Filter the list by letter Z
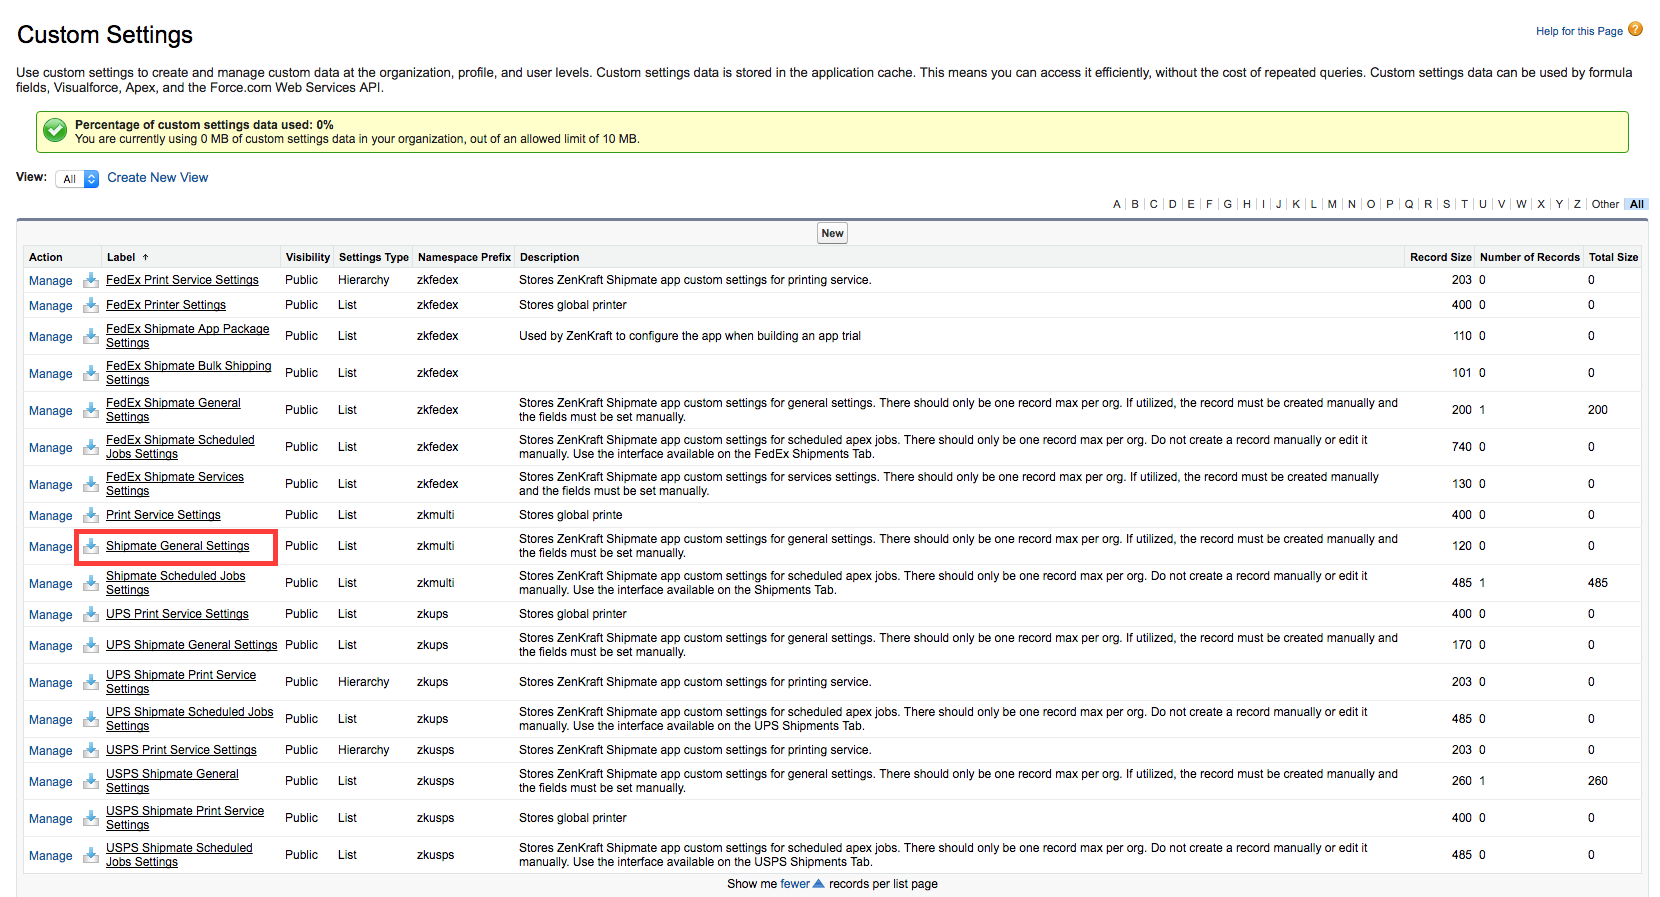 click(x=1577, y=204)
